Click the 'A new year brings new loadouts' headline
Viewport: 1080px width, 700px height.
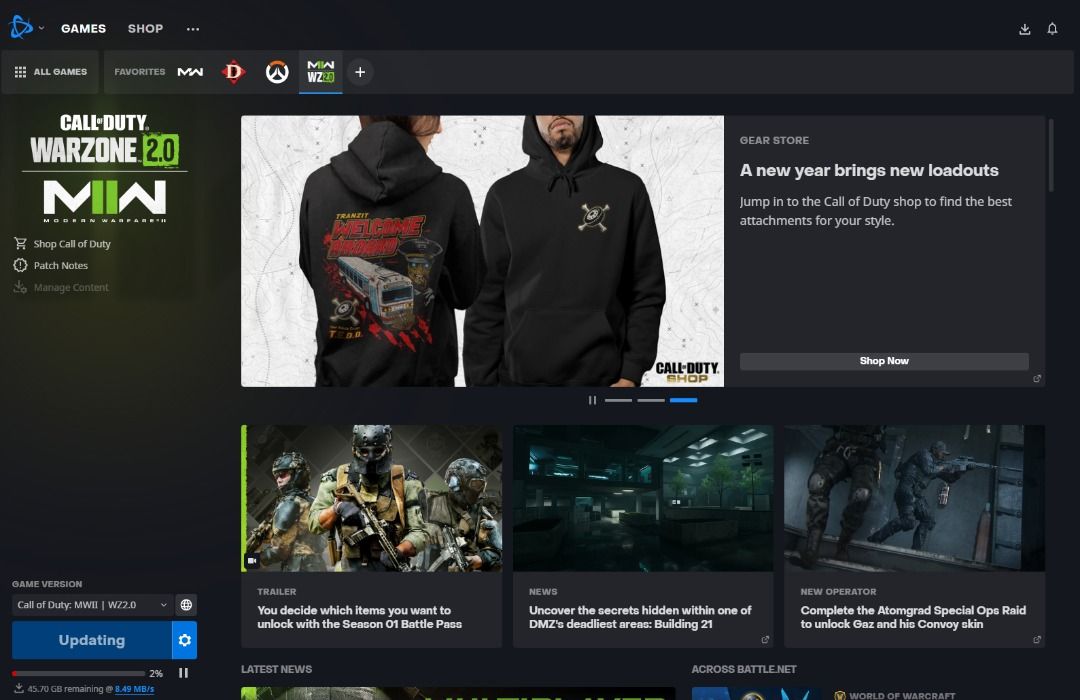869,170
